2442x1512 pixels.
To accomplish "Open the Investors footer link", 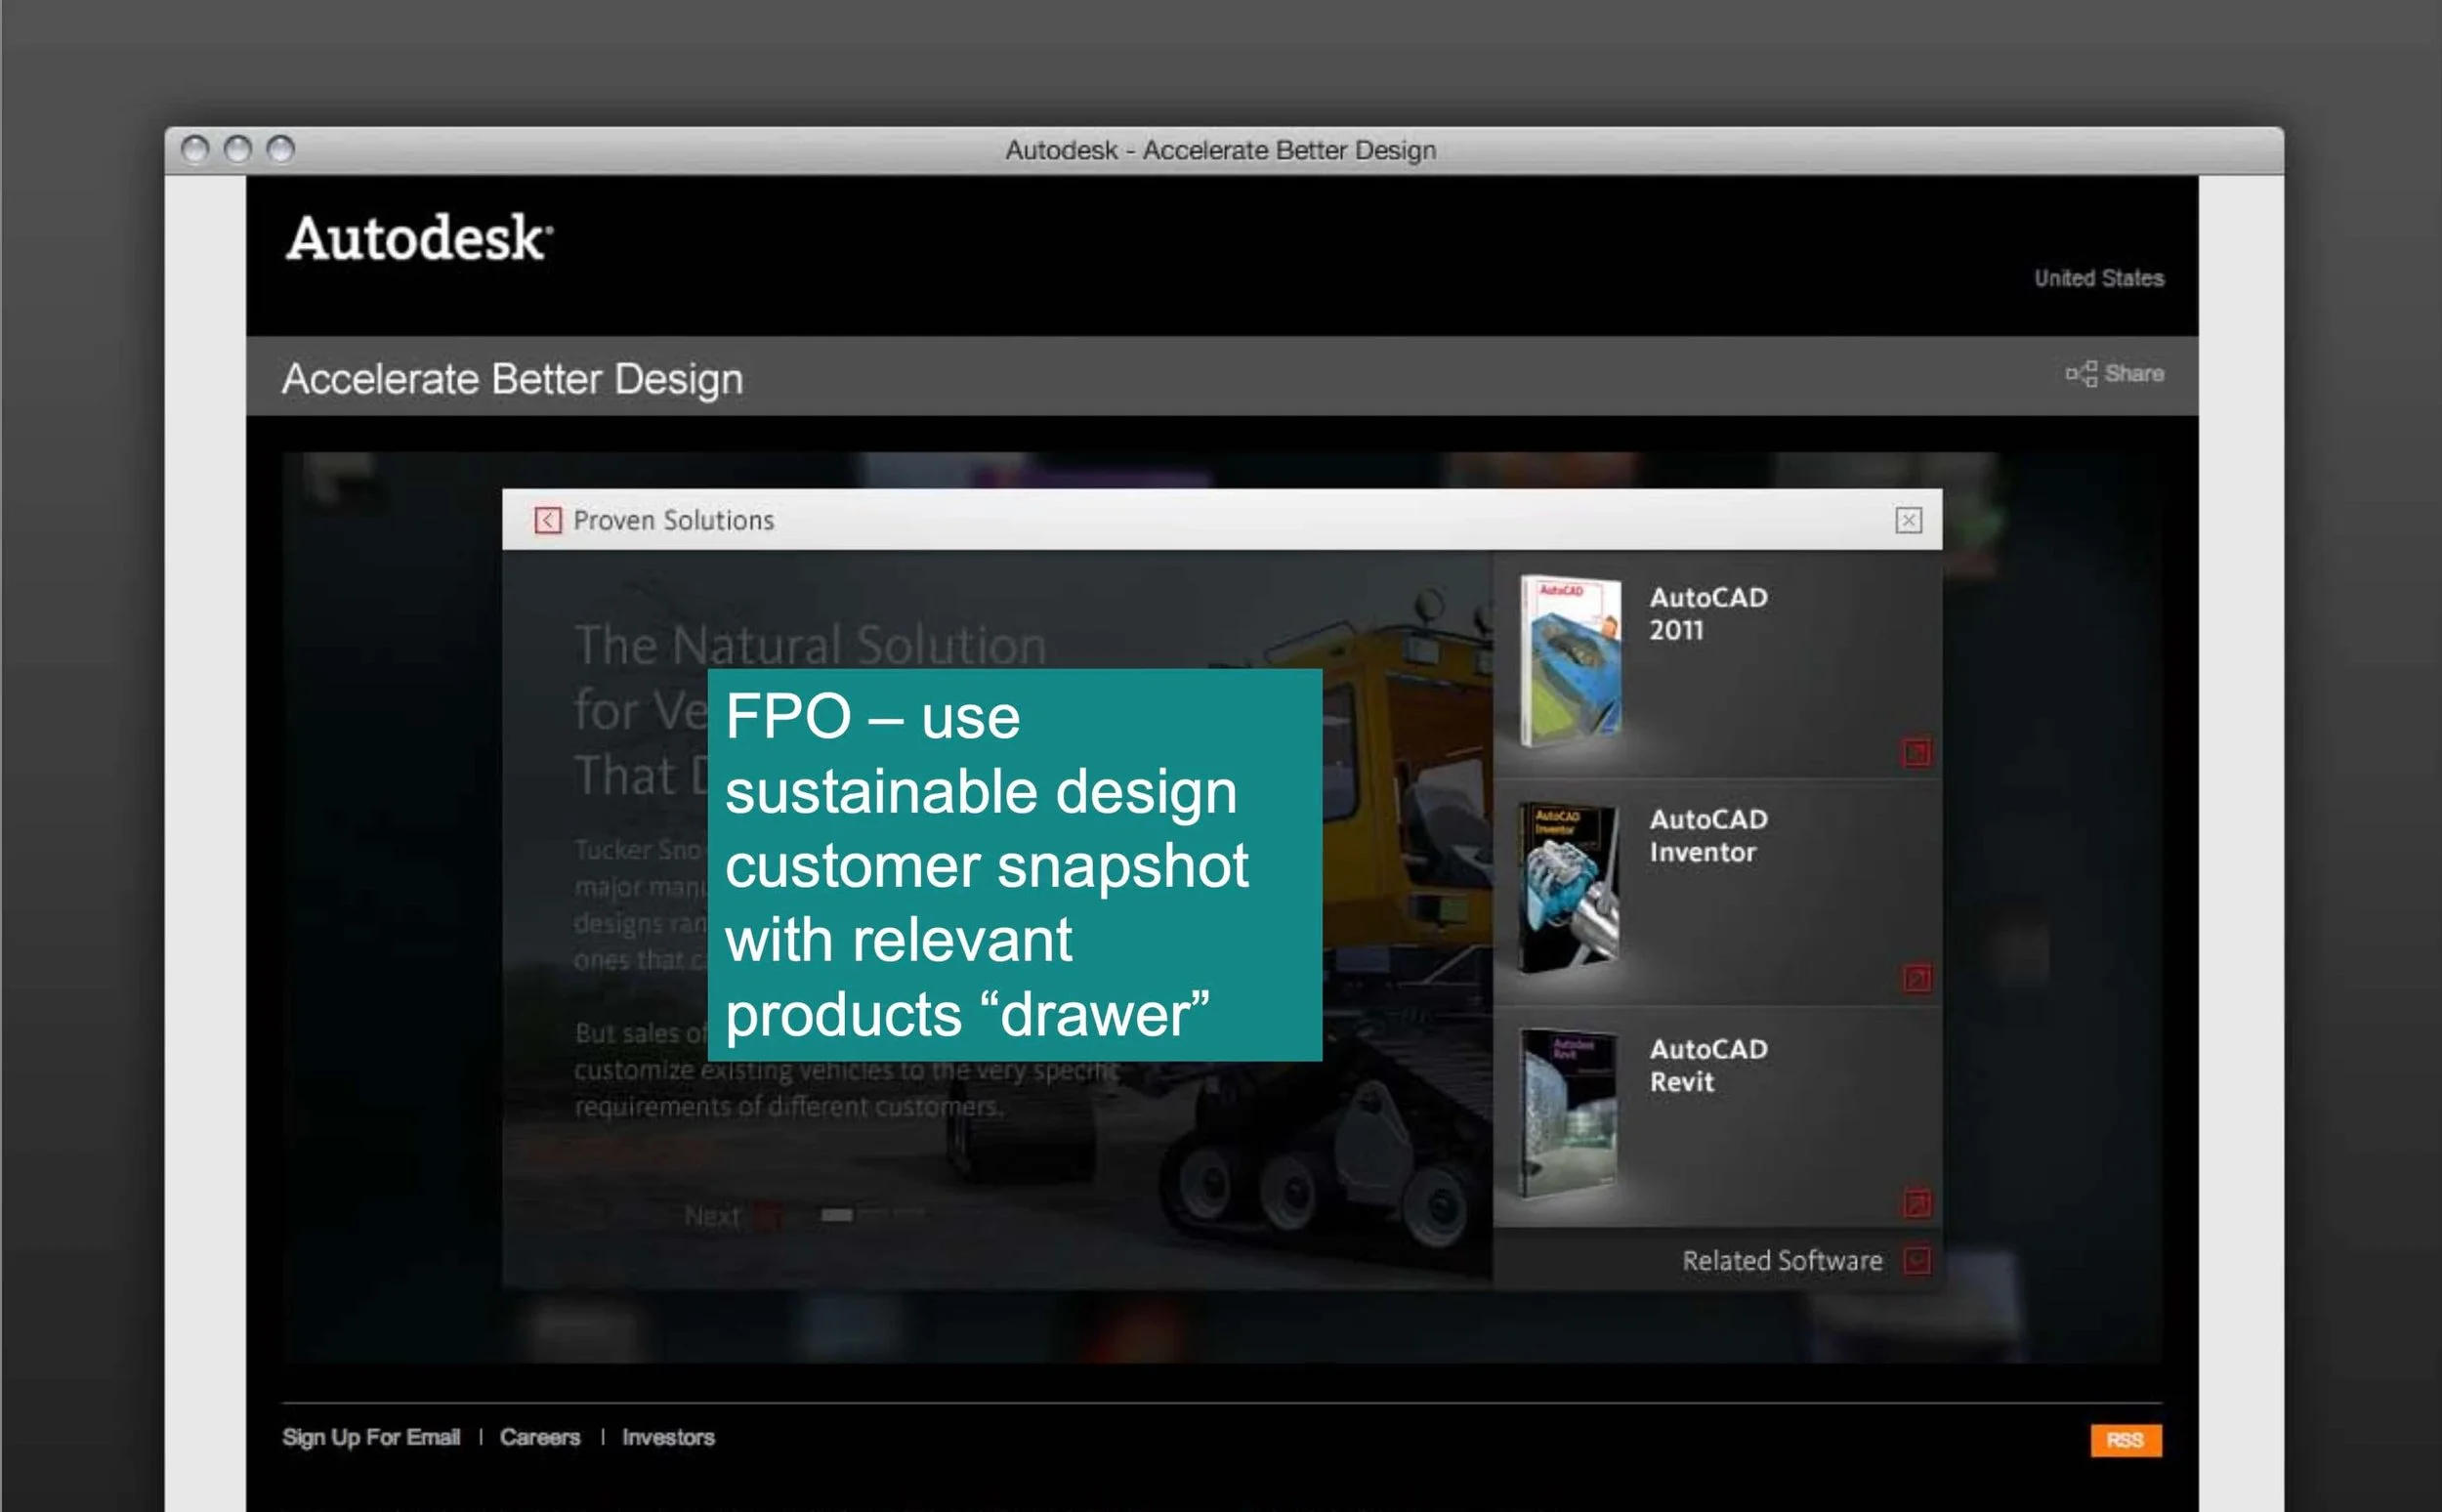I will pyautogui.click(x=668, y=1437).
